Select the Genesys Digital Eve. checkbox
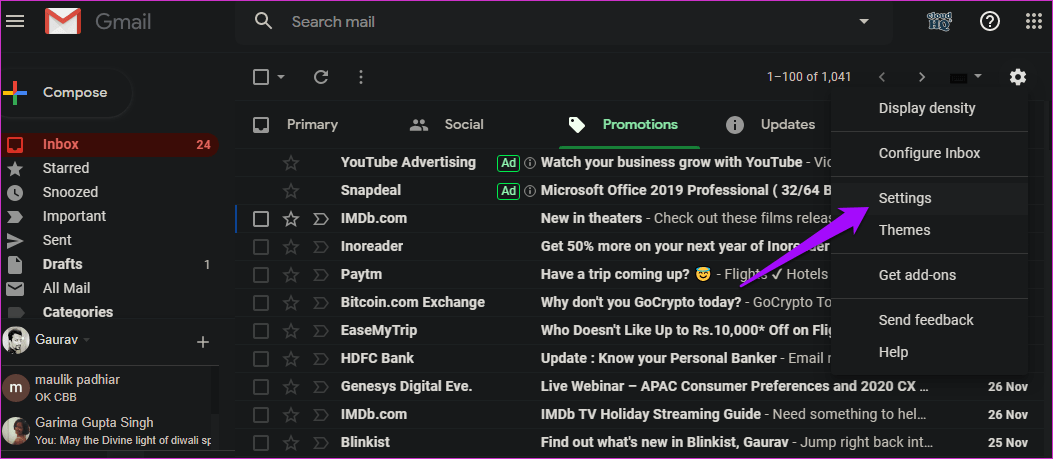The width and height of the screenshot is (1053, 459). coord(261,386)
